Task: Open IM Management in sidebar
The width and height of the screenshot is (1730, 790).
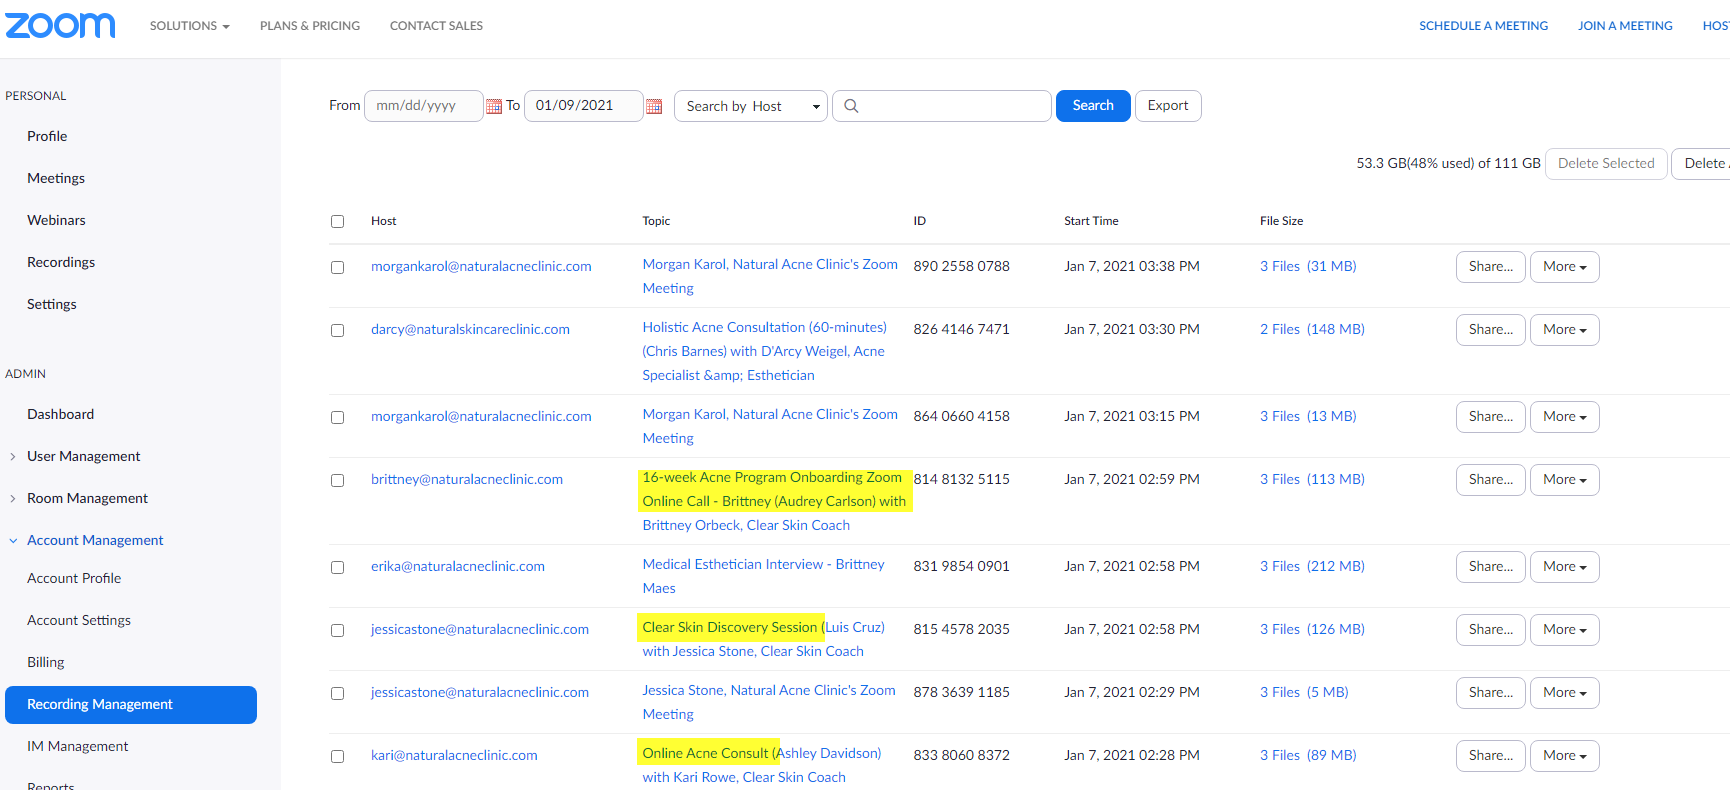Action: click(x=78, y=746)
